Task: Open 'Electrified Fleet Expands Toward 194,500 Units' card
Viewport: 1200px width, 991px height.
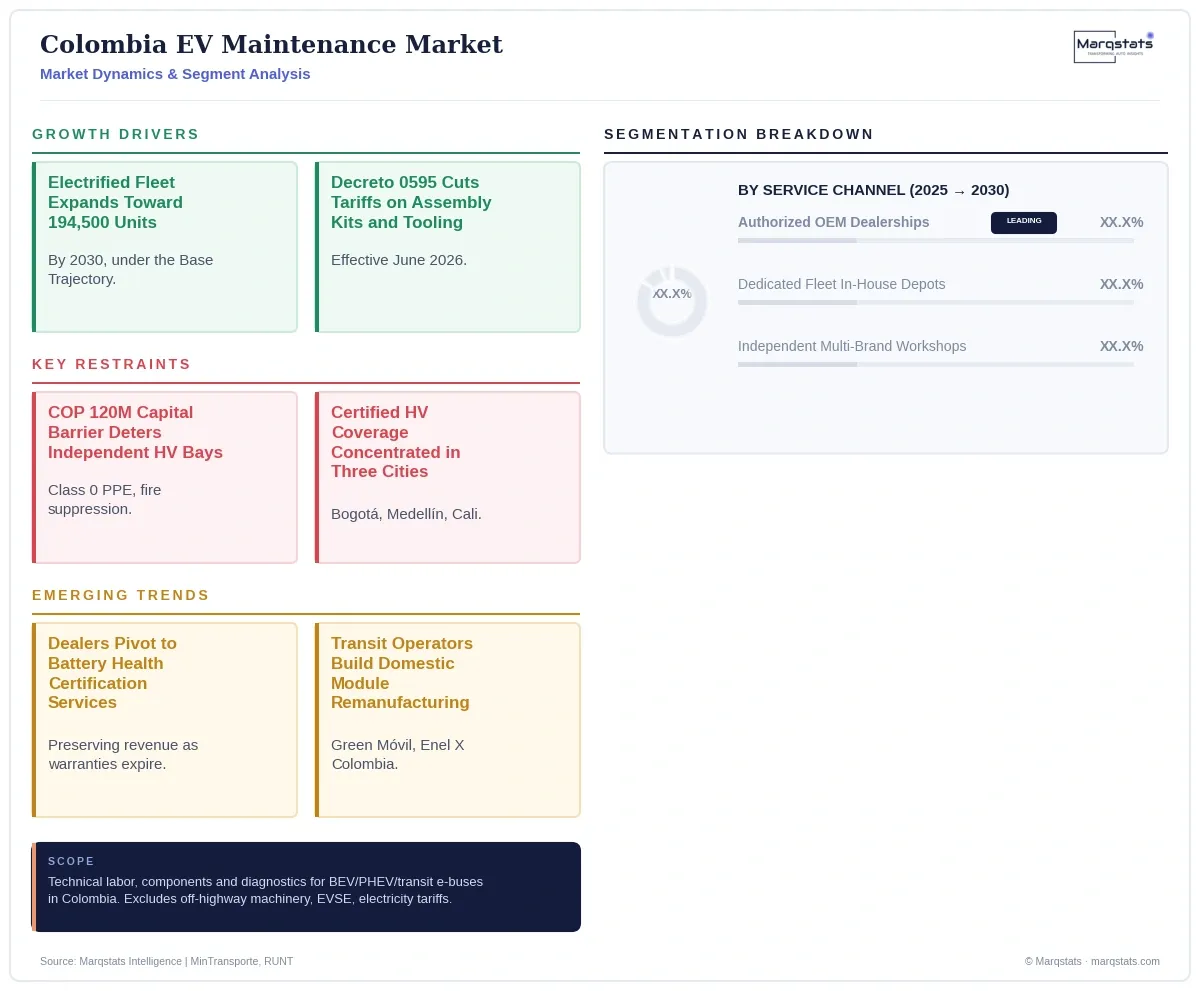Action: (165, 247)
